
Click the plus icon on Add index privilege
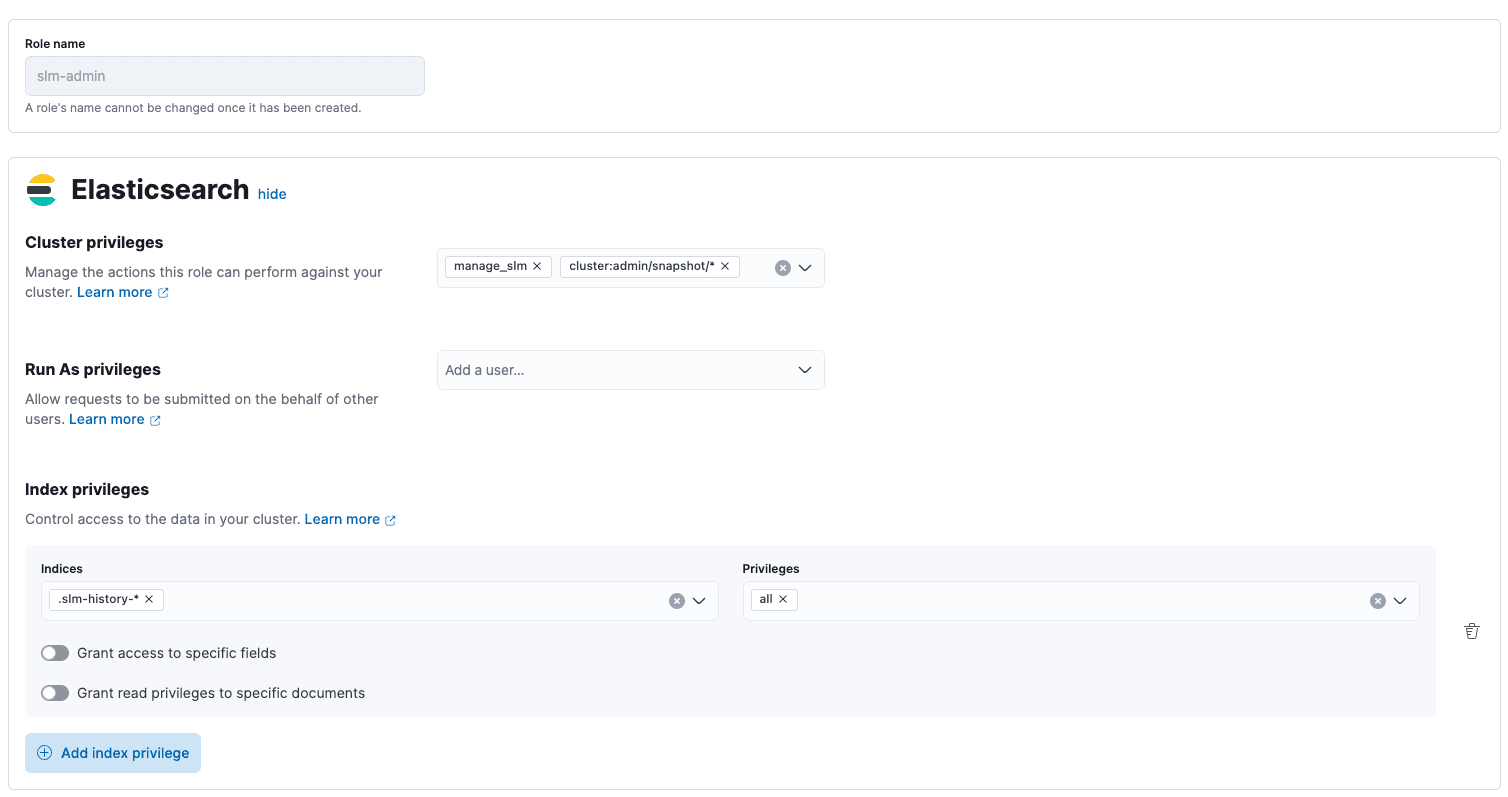[x=44, y=752]
